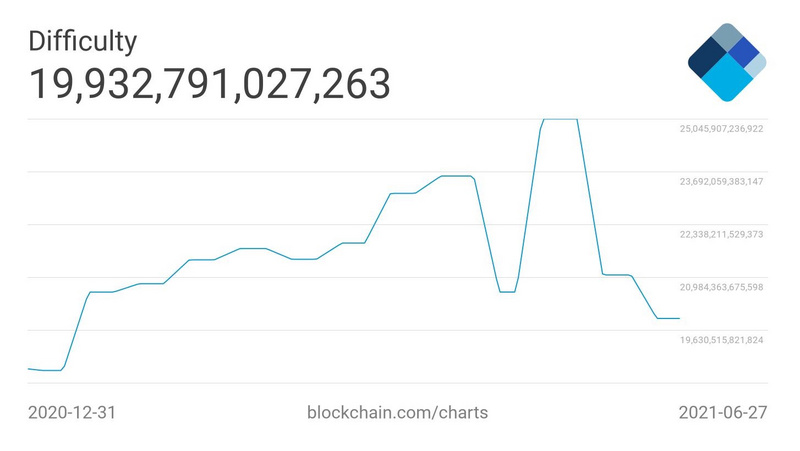
Task: Click the large light blue diamond in the logo
Action: 727,80
